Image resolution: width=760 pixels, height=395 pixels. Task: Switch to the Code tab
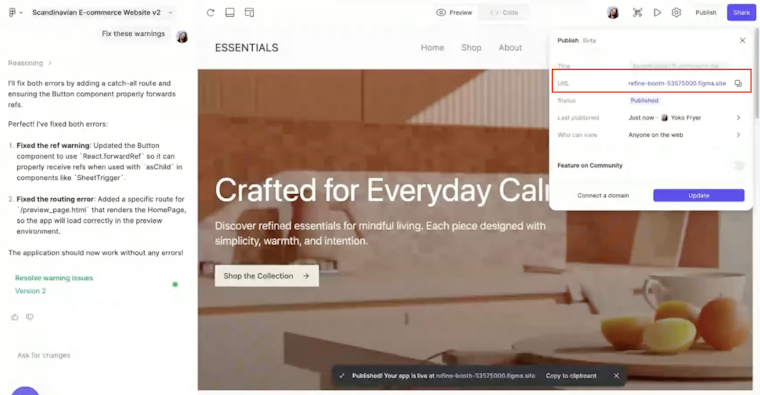pos(504,13)
